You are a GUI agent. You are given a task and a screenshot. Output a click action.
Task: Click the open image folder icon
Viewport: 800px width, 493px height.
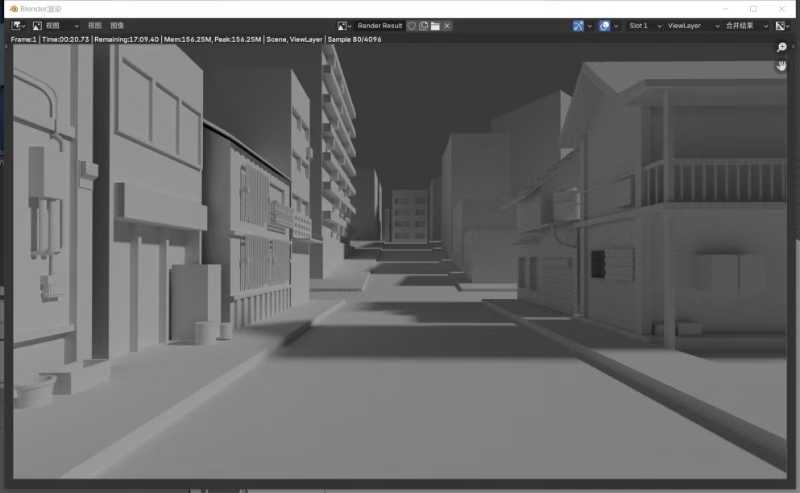[x=435, y=25]
